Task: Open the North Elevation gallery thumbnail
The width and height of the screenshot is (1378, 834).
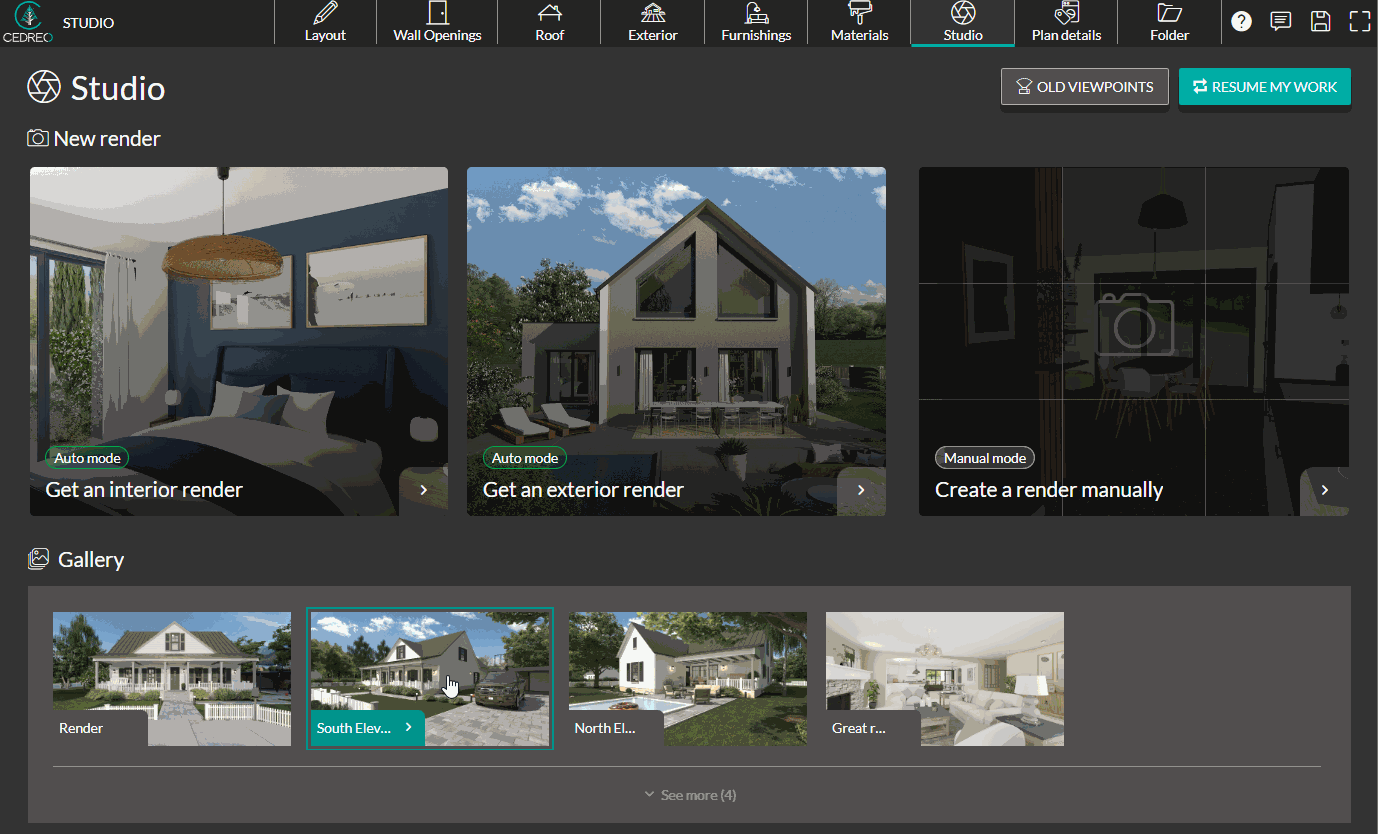Action: click(688, 678)
